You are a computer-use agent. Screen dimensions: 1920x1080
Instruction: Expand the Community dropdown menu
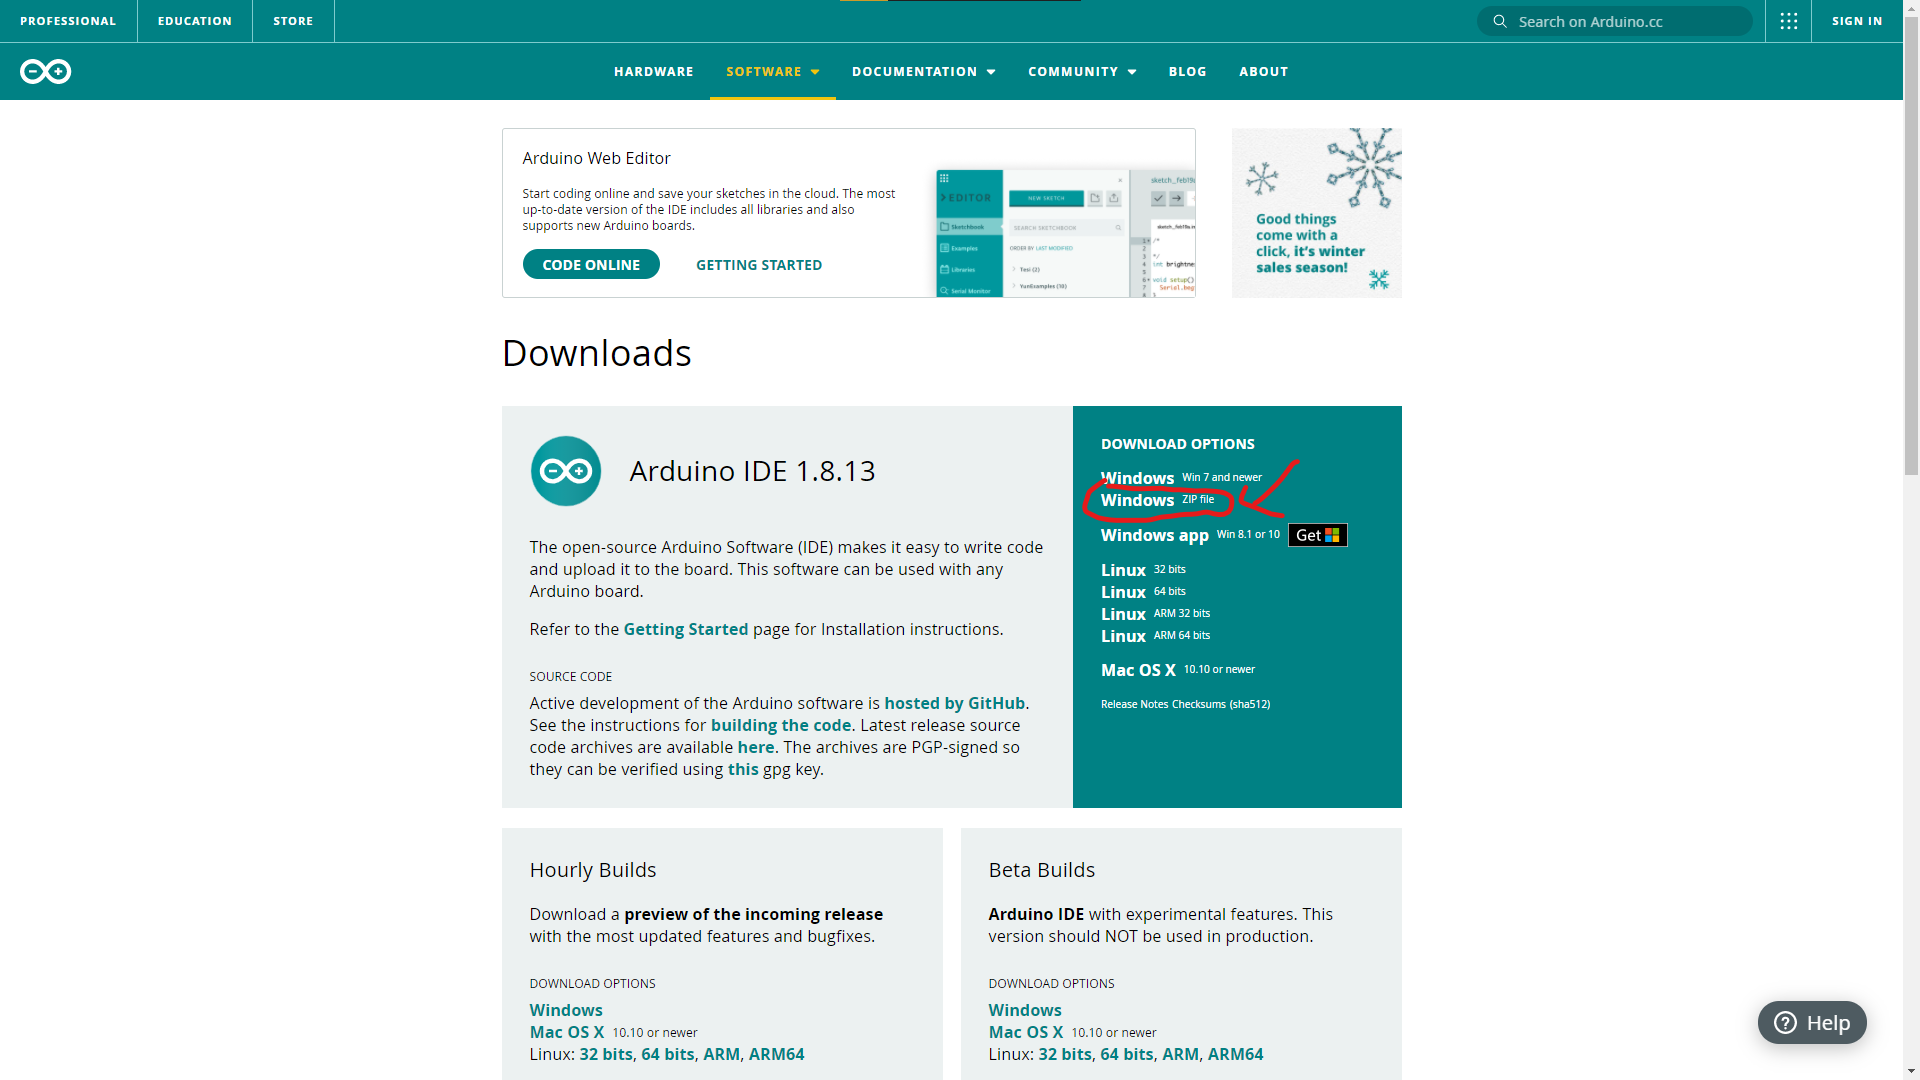pyautogui.click(x=1082, y=71)
